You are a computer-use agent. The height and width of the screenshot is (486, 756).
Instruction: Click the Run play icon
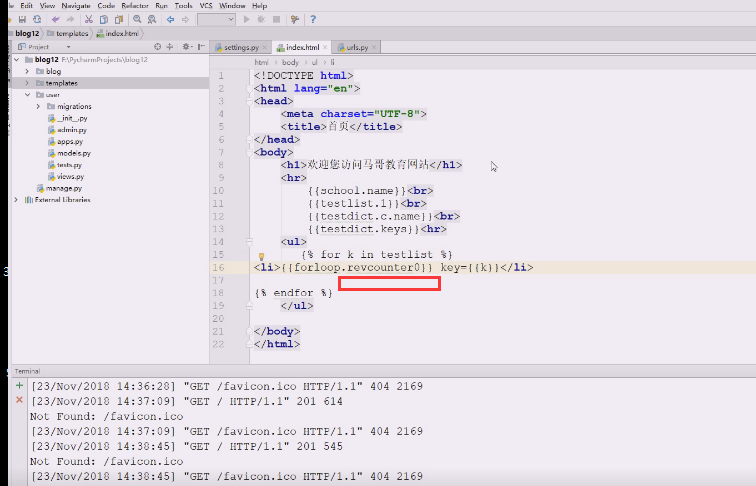pos(246,19)
